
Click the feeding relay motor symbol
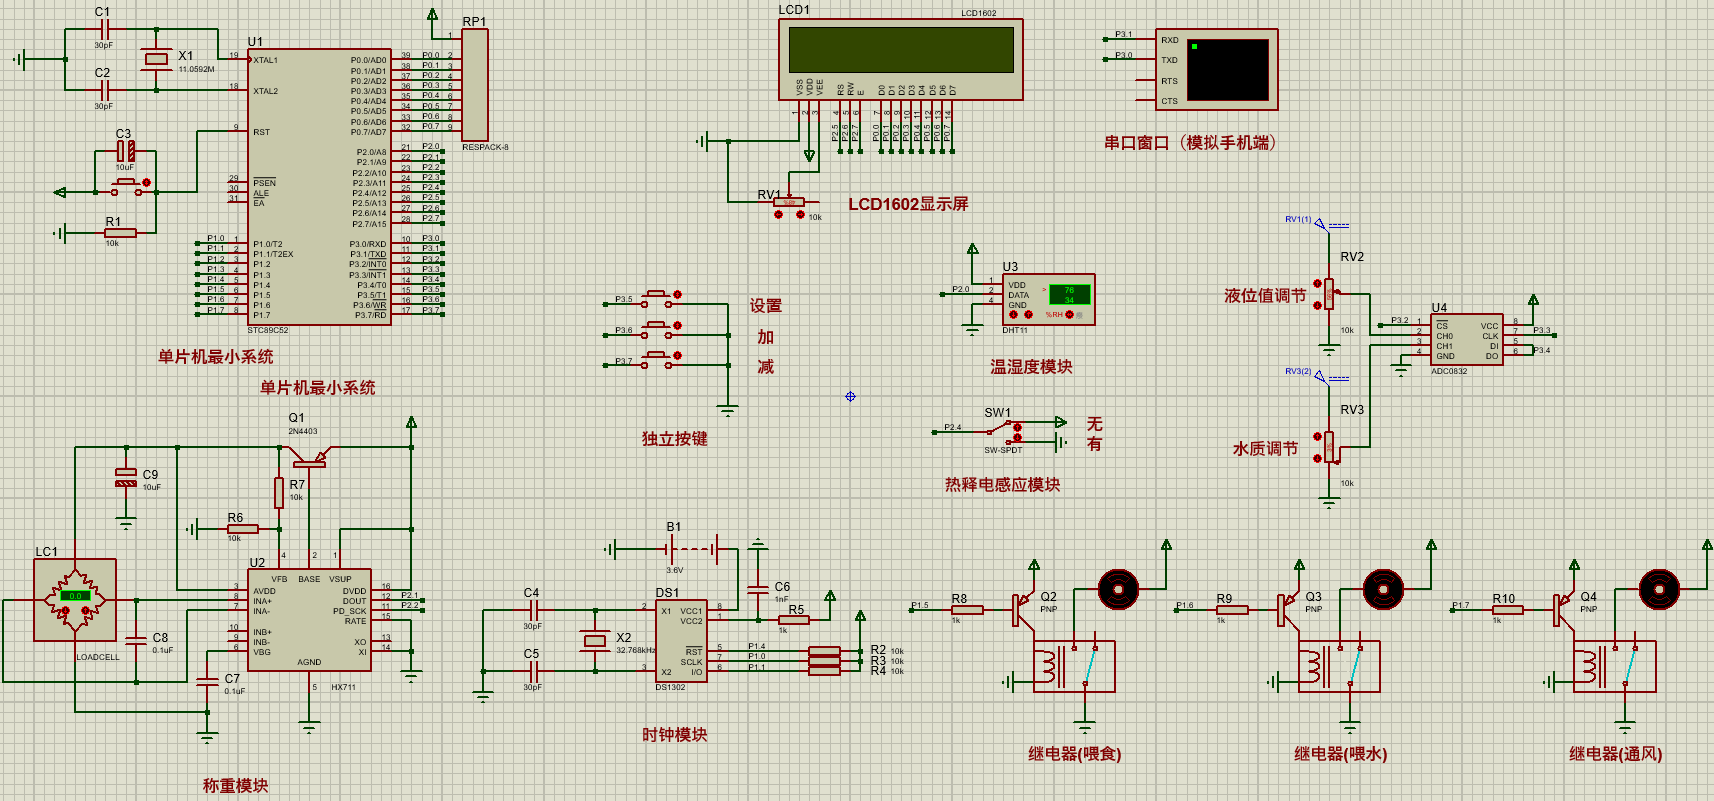point(1118,589)
